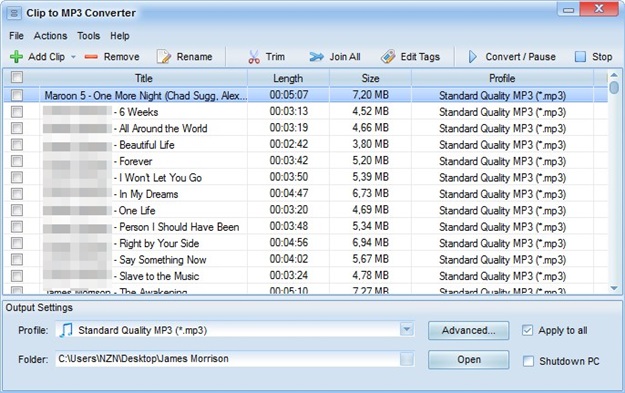
Task: Click the Convert / Pause label
Action: click(520, 57)
